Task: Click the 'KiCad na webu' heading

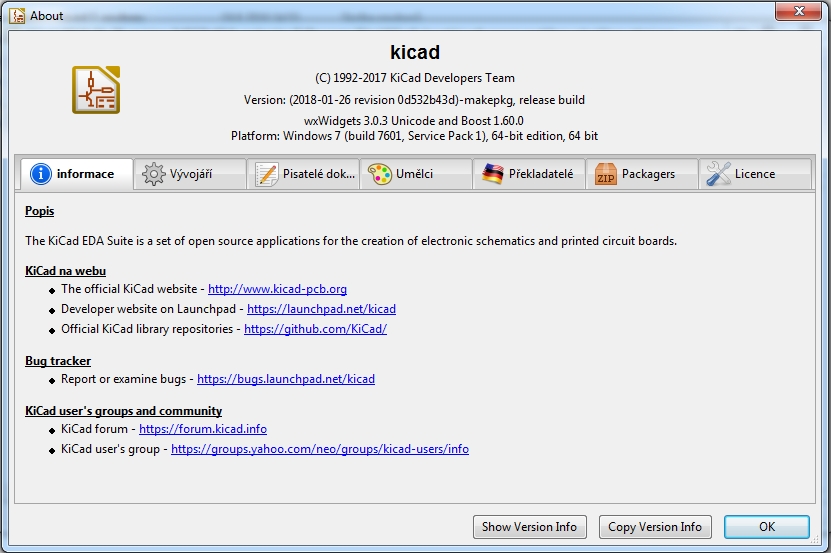Action: point(65,271)
